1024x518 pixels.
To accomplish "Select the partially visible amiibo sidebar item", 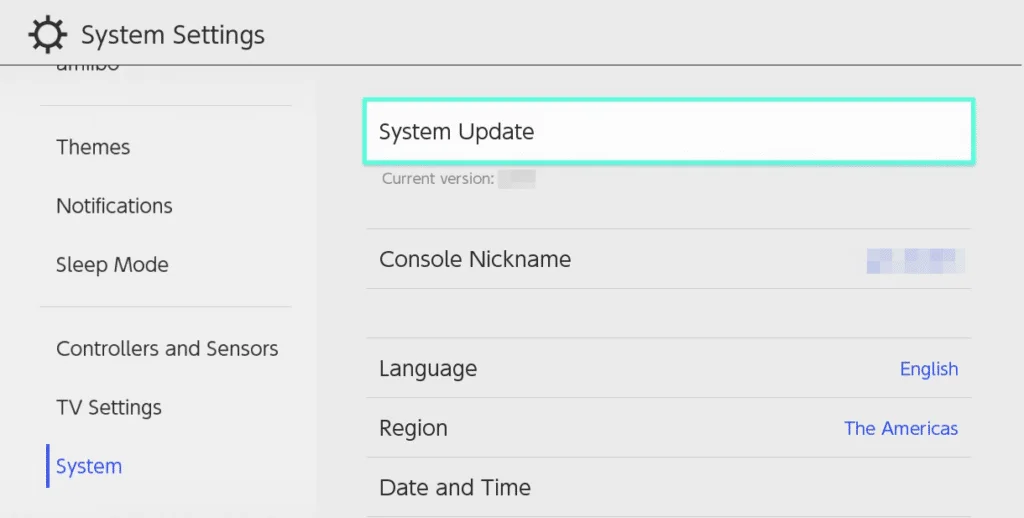I will (x=88, y=68).
